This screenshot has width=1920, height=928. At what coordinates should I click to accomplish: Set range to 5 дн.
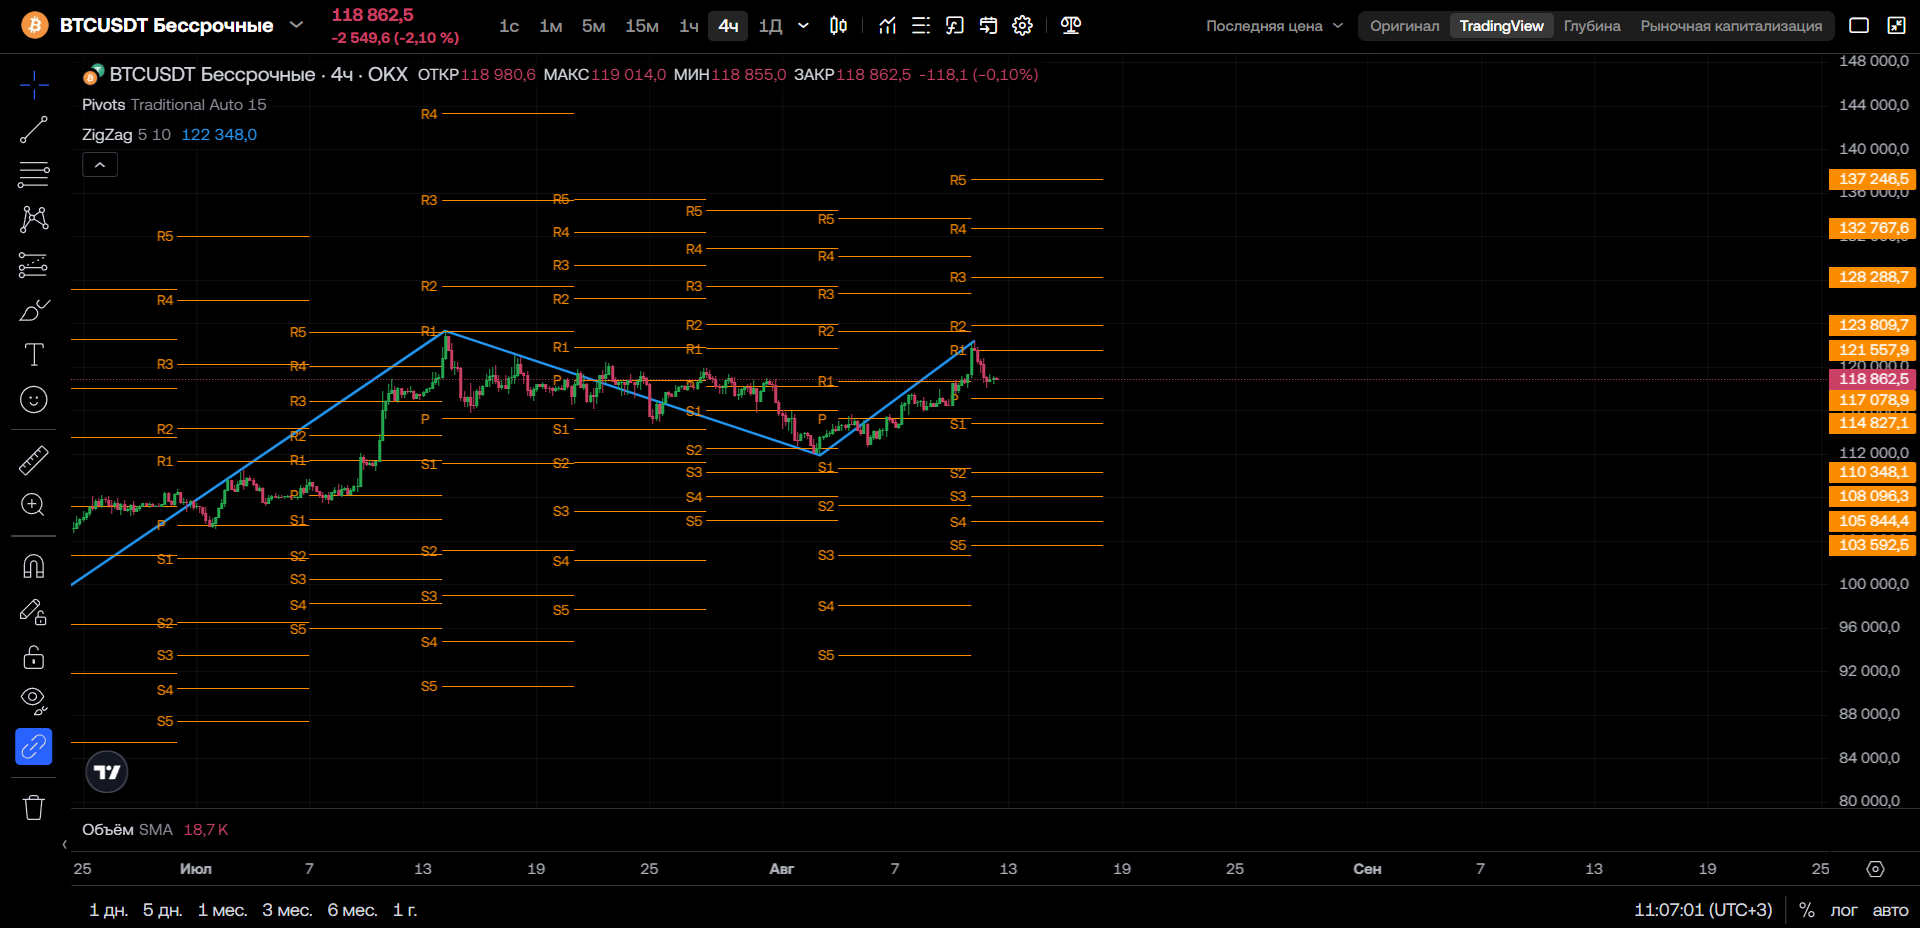coord(162,910)
